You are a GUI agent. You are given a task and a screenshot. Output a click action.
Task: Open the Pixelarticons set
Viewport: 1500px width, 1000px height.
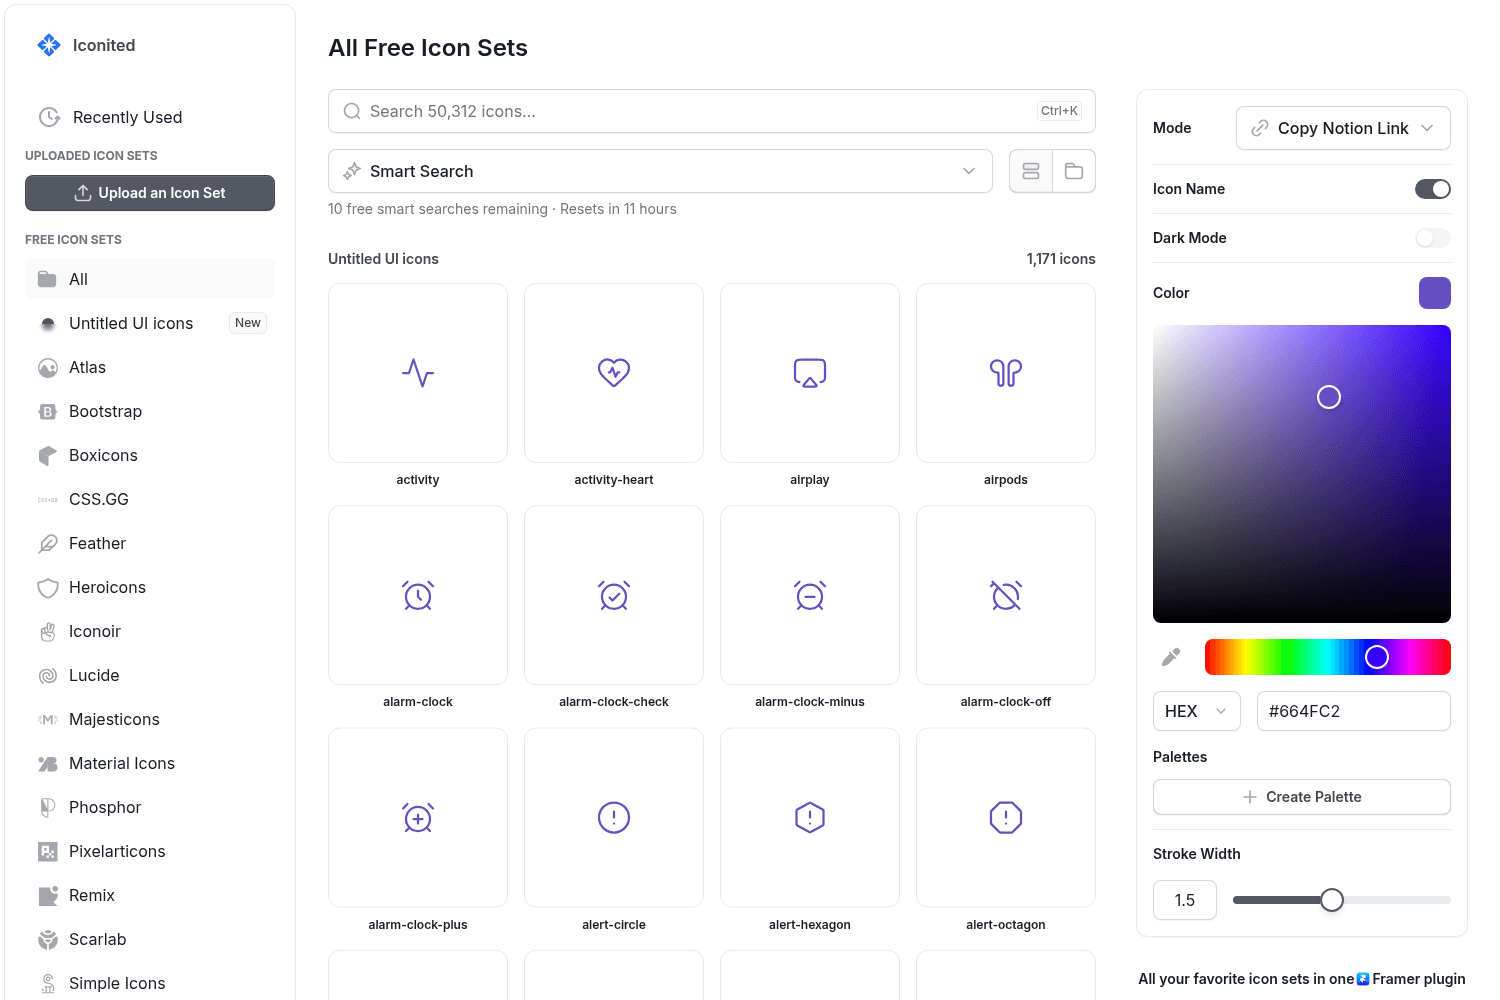(150, 851)
